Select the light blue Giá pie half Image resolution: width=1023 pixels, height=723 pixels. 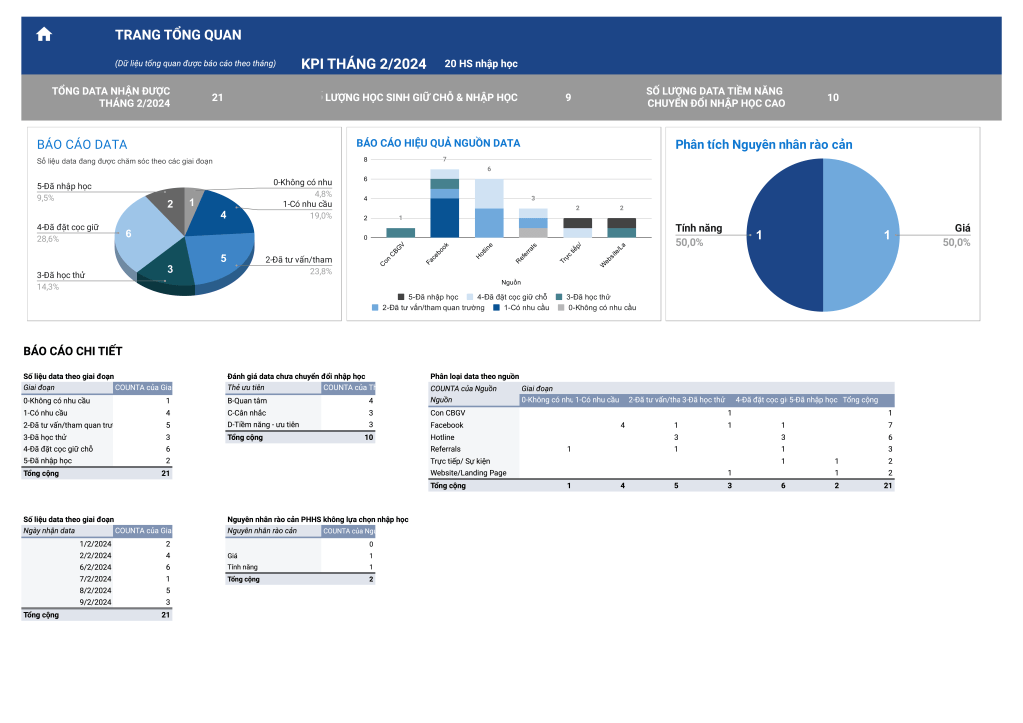pos(860,235)
